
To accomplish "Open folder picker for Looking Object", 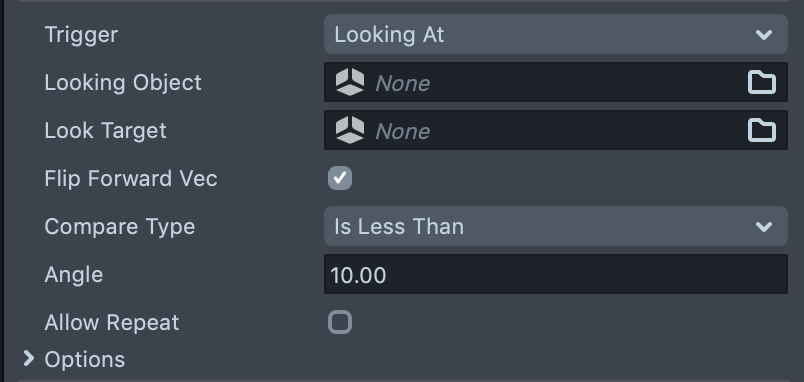I will point(761,83).
